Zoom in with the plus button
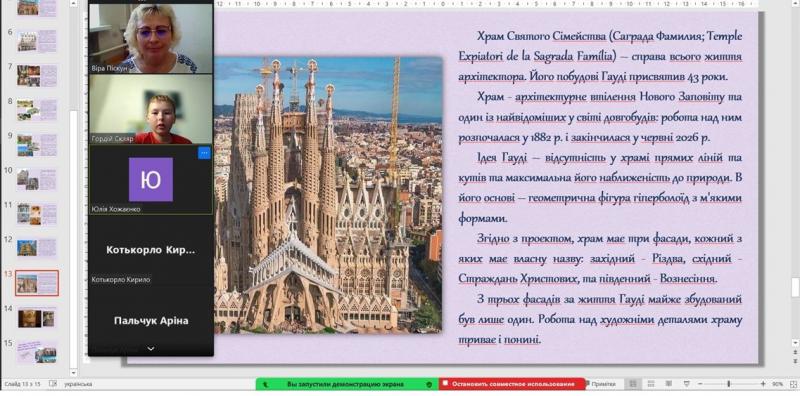 click(763, 384)
